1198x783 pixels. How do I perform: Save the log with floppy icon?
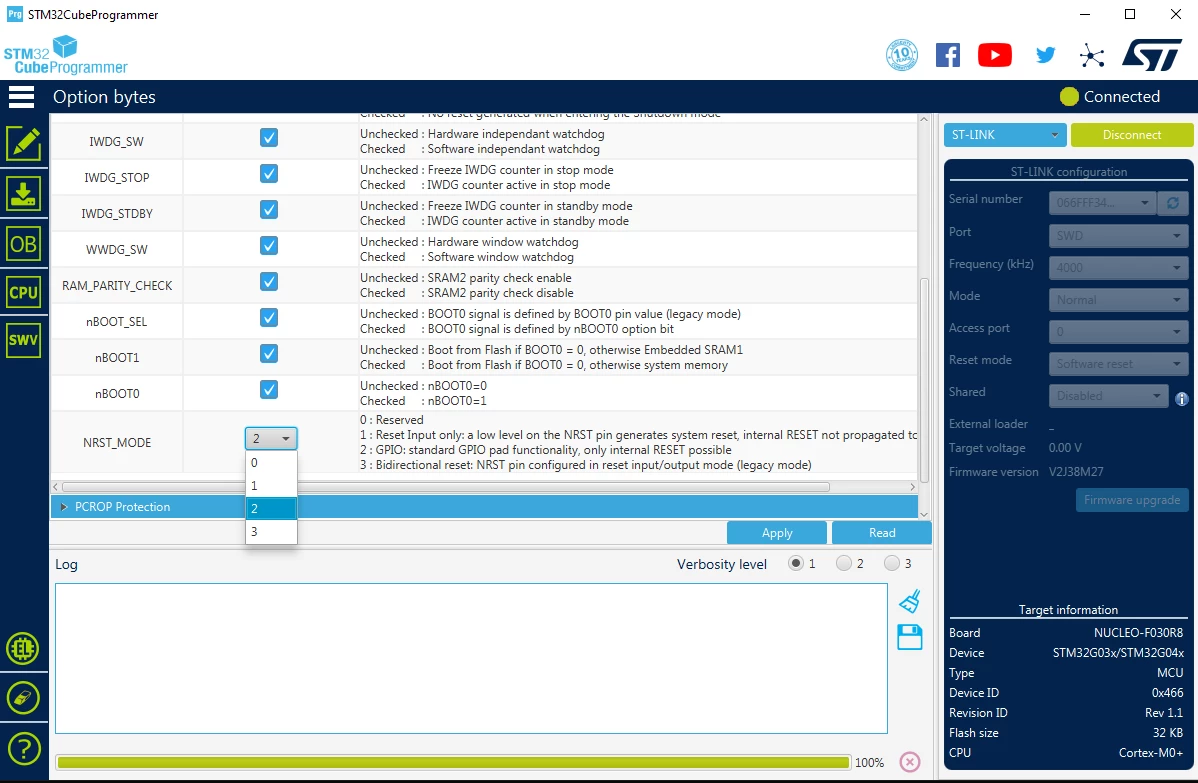click(x=909, y=637)
